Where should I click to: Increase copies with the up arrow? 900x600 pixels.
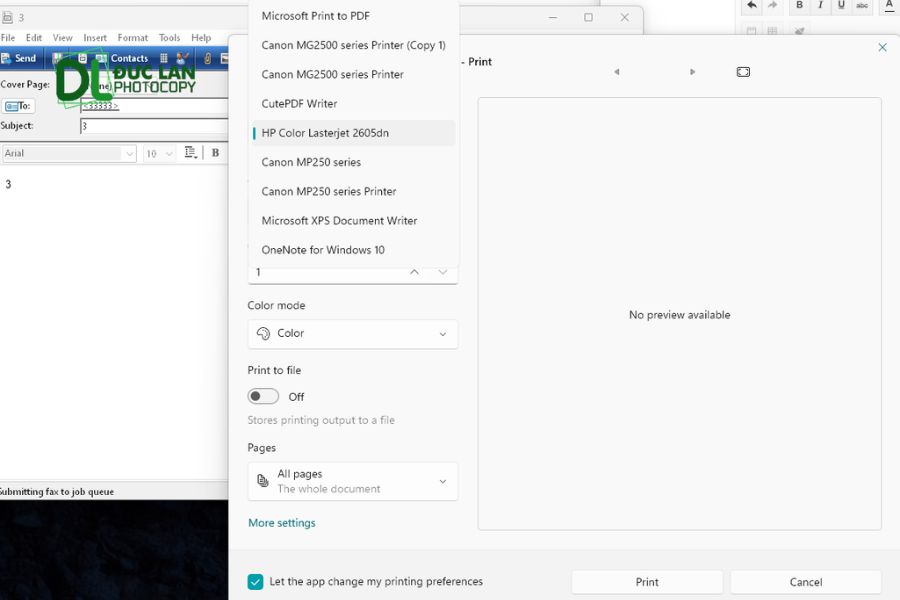coord(414,272)
